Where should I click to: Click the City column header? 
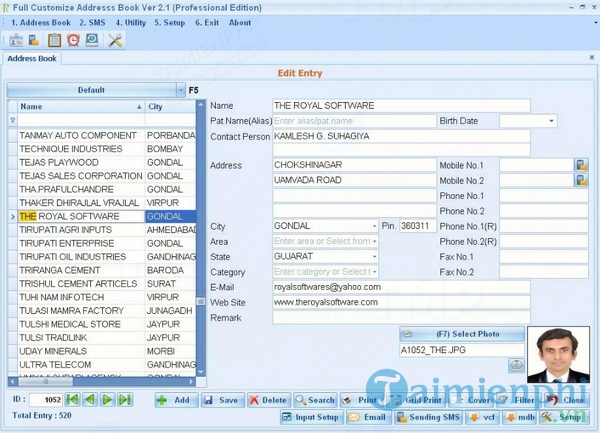point(170,107)
